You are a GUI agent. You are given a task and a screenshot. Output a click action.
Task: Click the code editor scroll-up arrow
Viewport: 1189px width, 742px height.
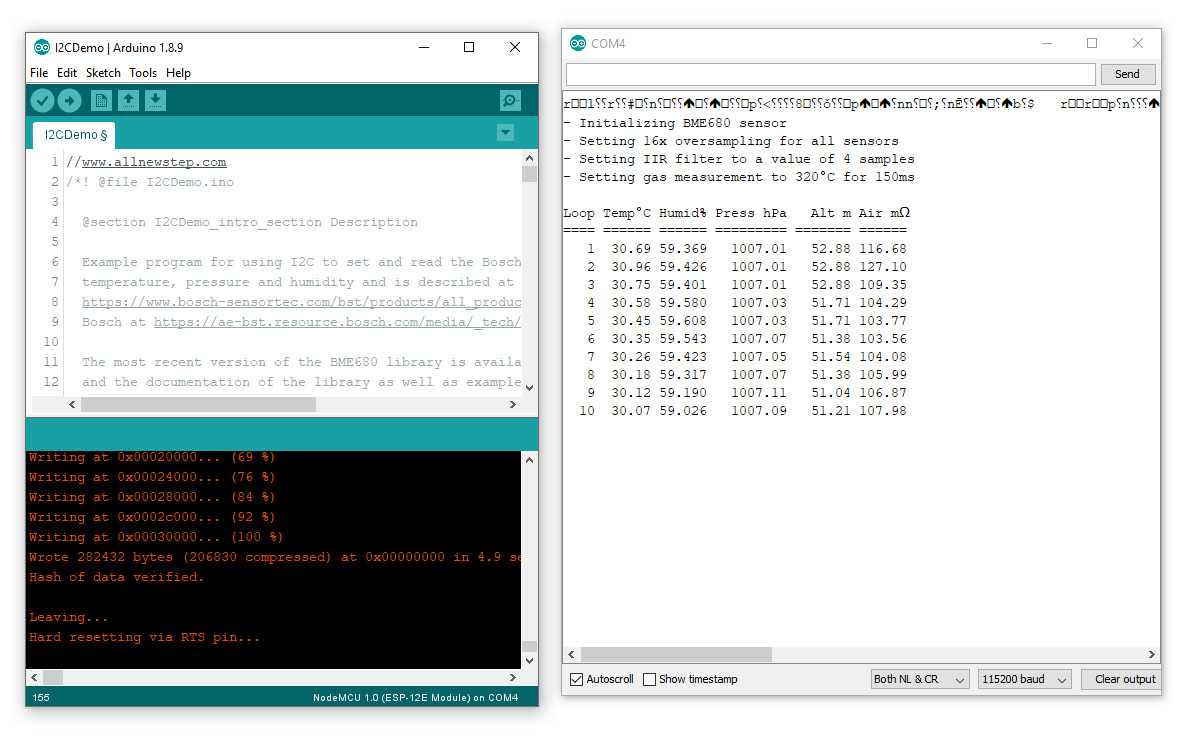click(x=529, y=158)
